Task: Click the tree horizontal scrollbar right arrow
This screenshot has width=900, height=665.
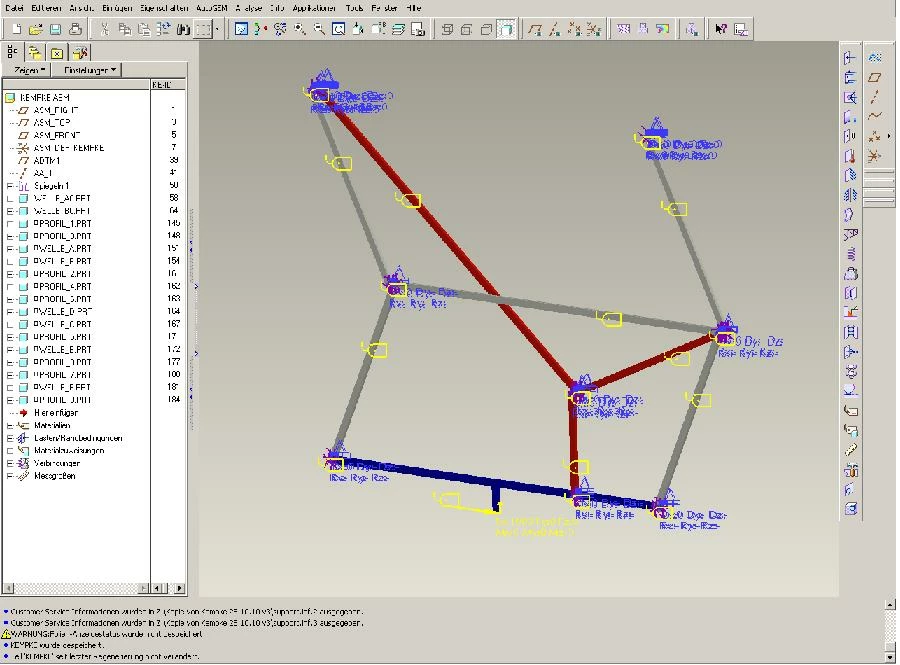Action: [x=180, y=588]
